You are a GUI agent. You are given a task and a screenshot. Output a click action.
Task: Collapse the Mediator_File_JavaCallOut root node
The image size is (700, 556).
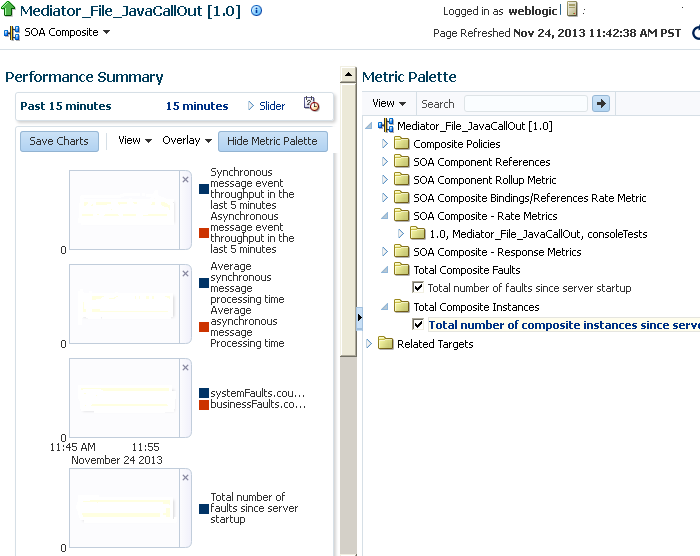368,126
